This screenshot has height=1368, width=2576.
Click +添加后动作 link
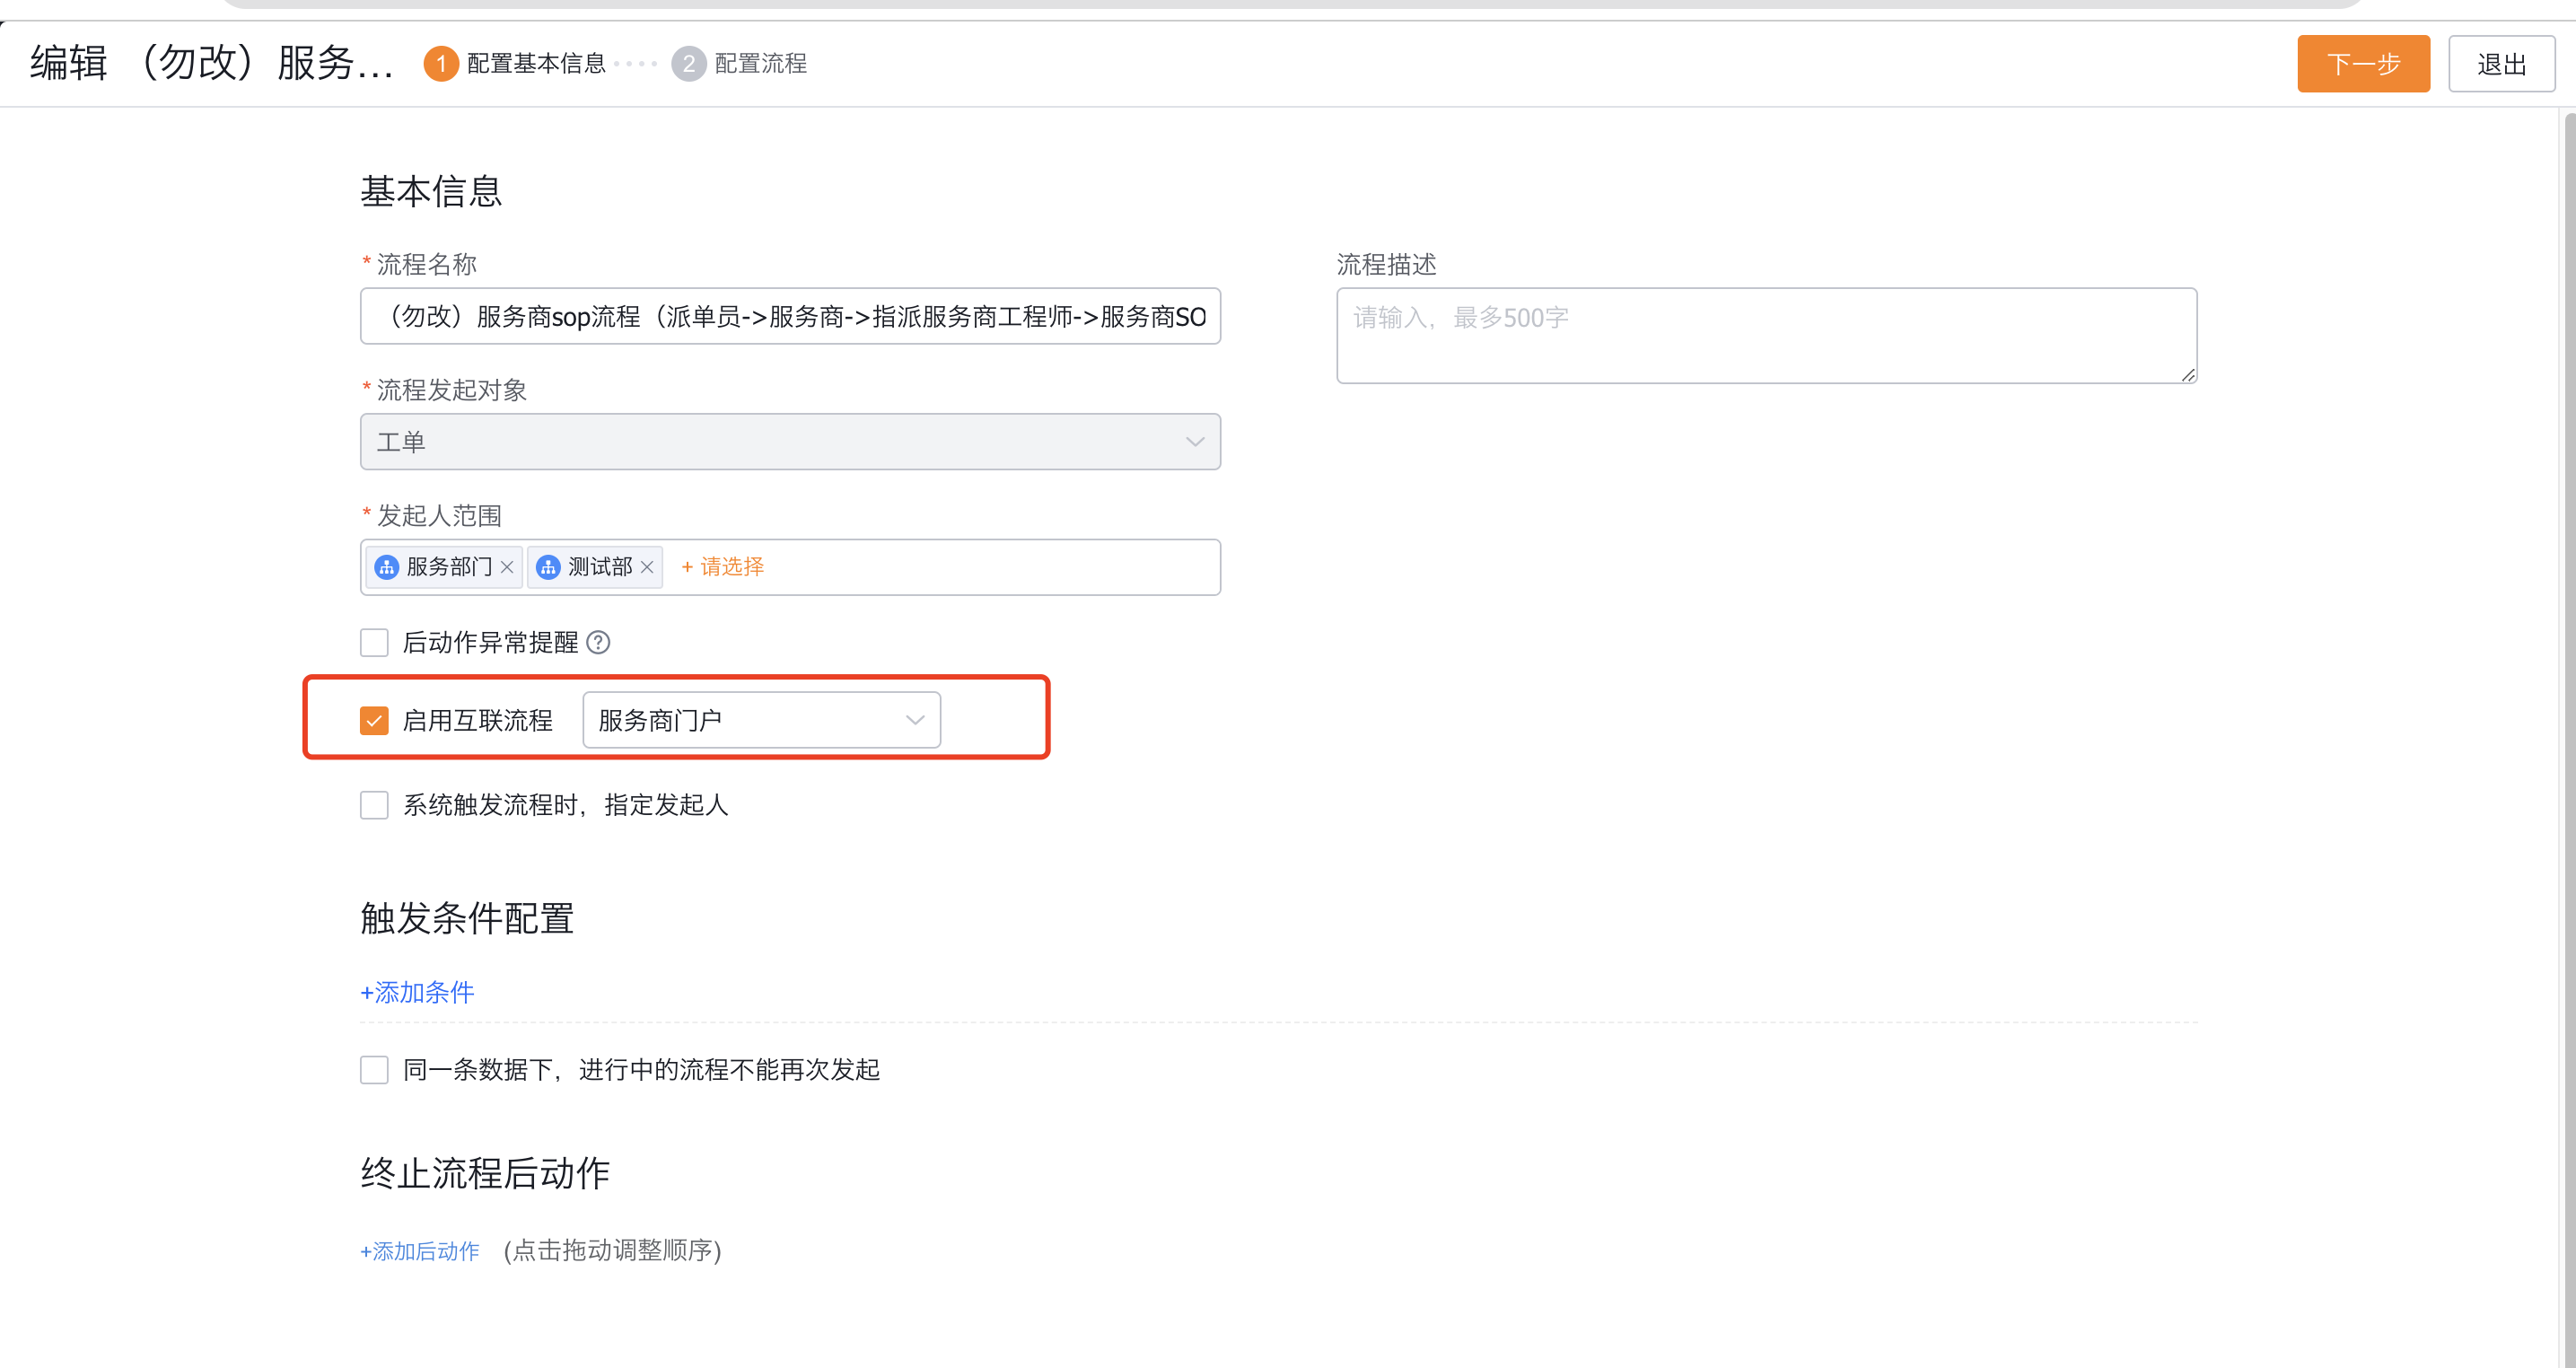(x=420, y=1251)
